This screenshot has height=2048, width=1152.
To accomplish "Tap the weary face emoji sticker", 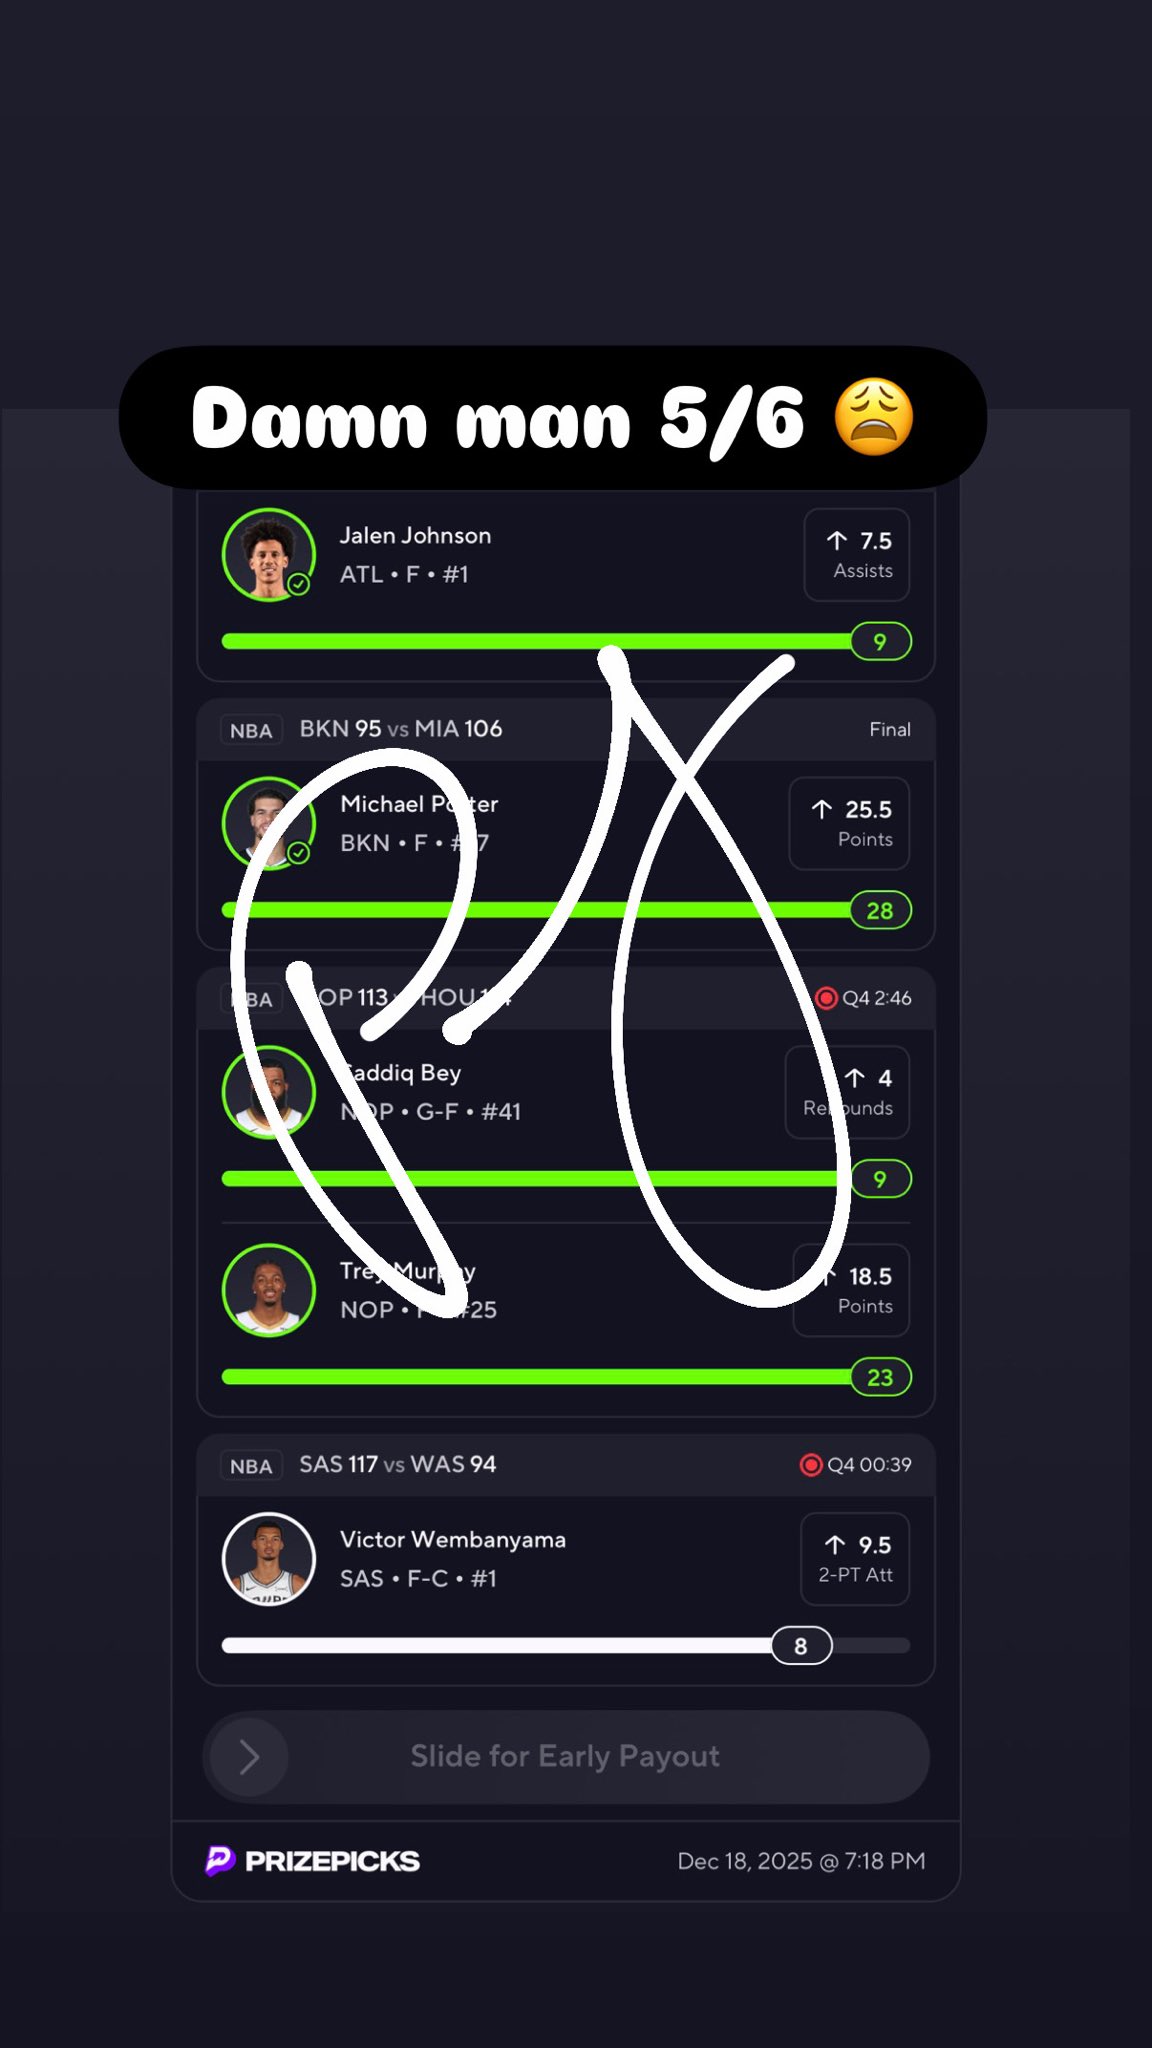I will pyautogui.click(x=874, y=417).
